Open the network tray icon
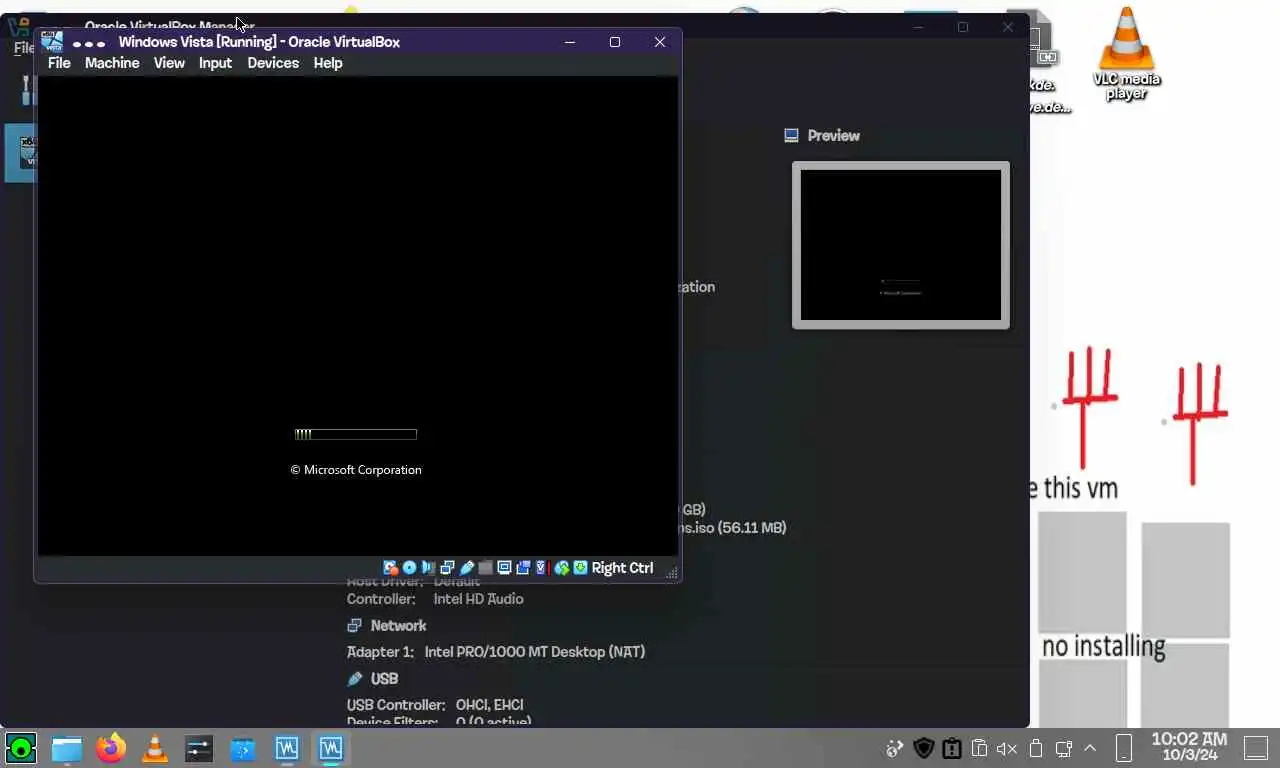The width and height of the screenshot is (1280, 768). [1064, 748]
